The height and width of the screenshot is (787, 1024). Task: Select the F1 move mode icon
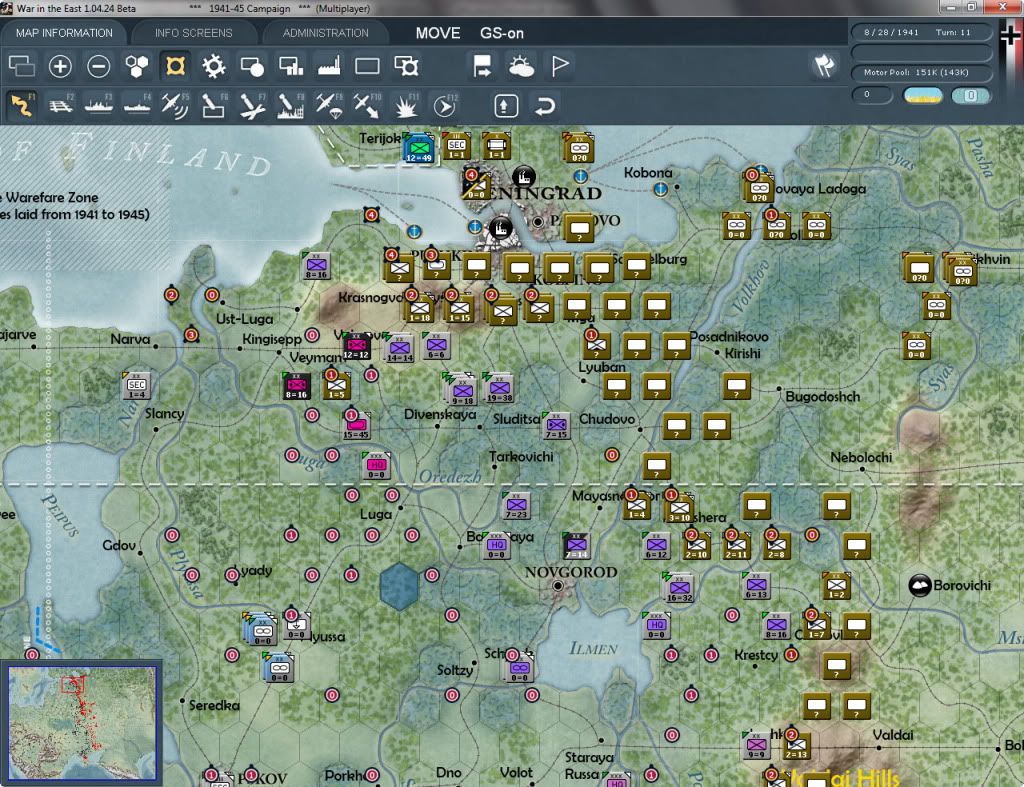[22, 105]
